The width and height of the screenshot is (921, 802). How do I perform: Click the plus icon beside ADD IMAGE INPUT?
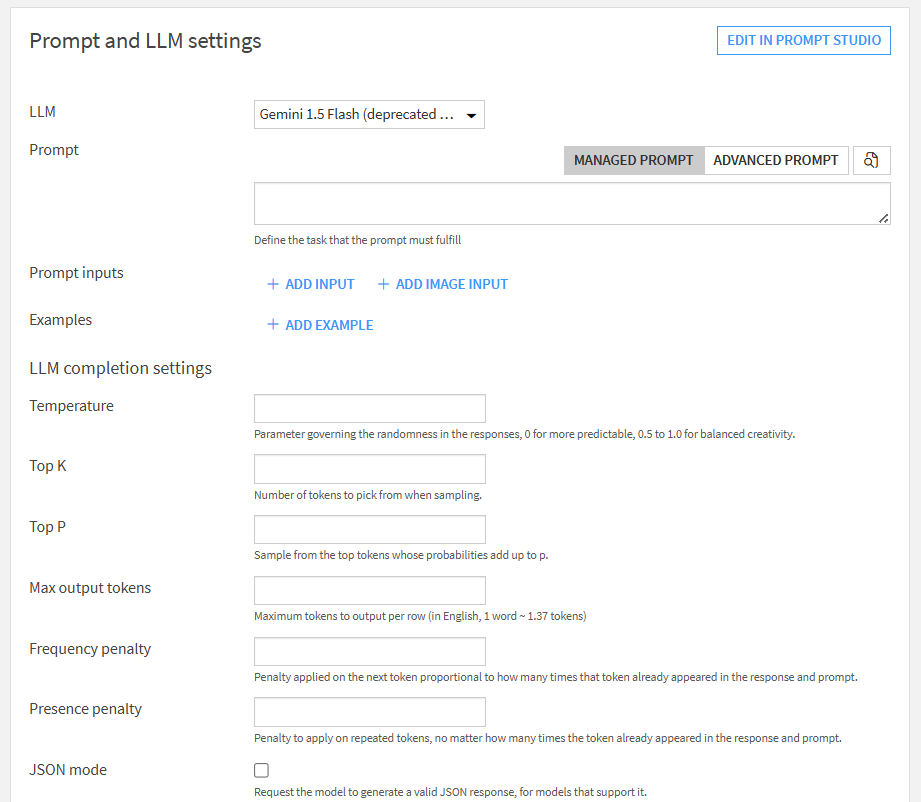(383, 284)
